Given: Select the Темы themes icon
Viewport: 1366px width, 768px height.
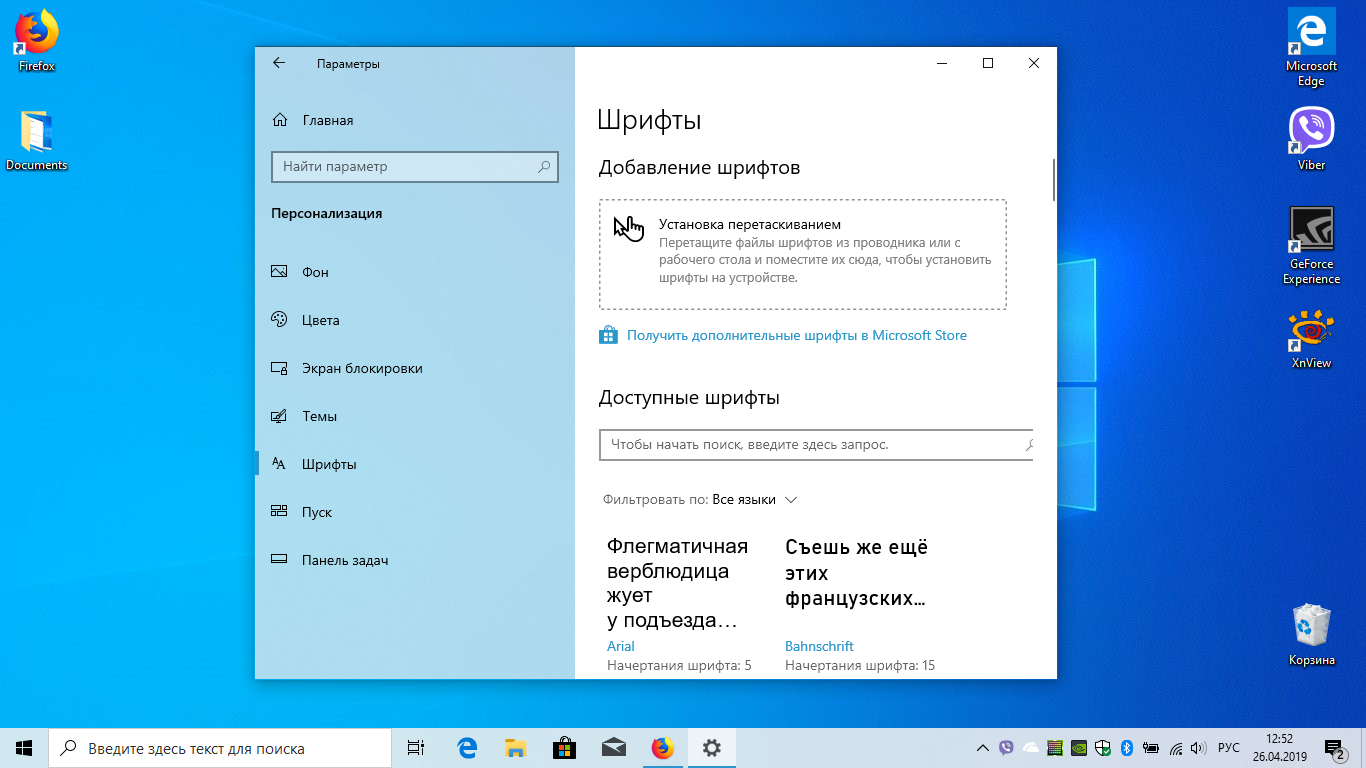Looking at the screenshot, I should pyautogui.click(x=280, y=416).
